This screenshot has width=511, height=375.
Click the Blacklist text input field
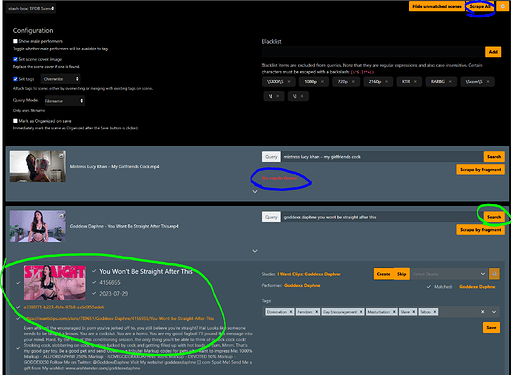[x=373, y=52]
